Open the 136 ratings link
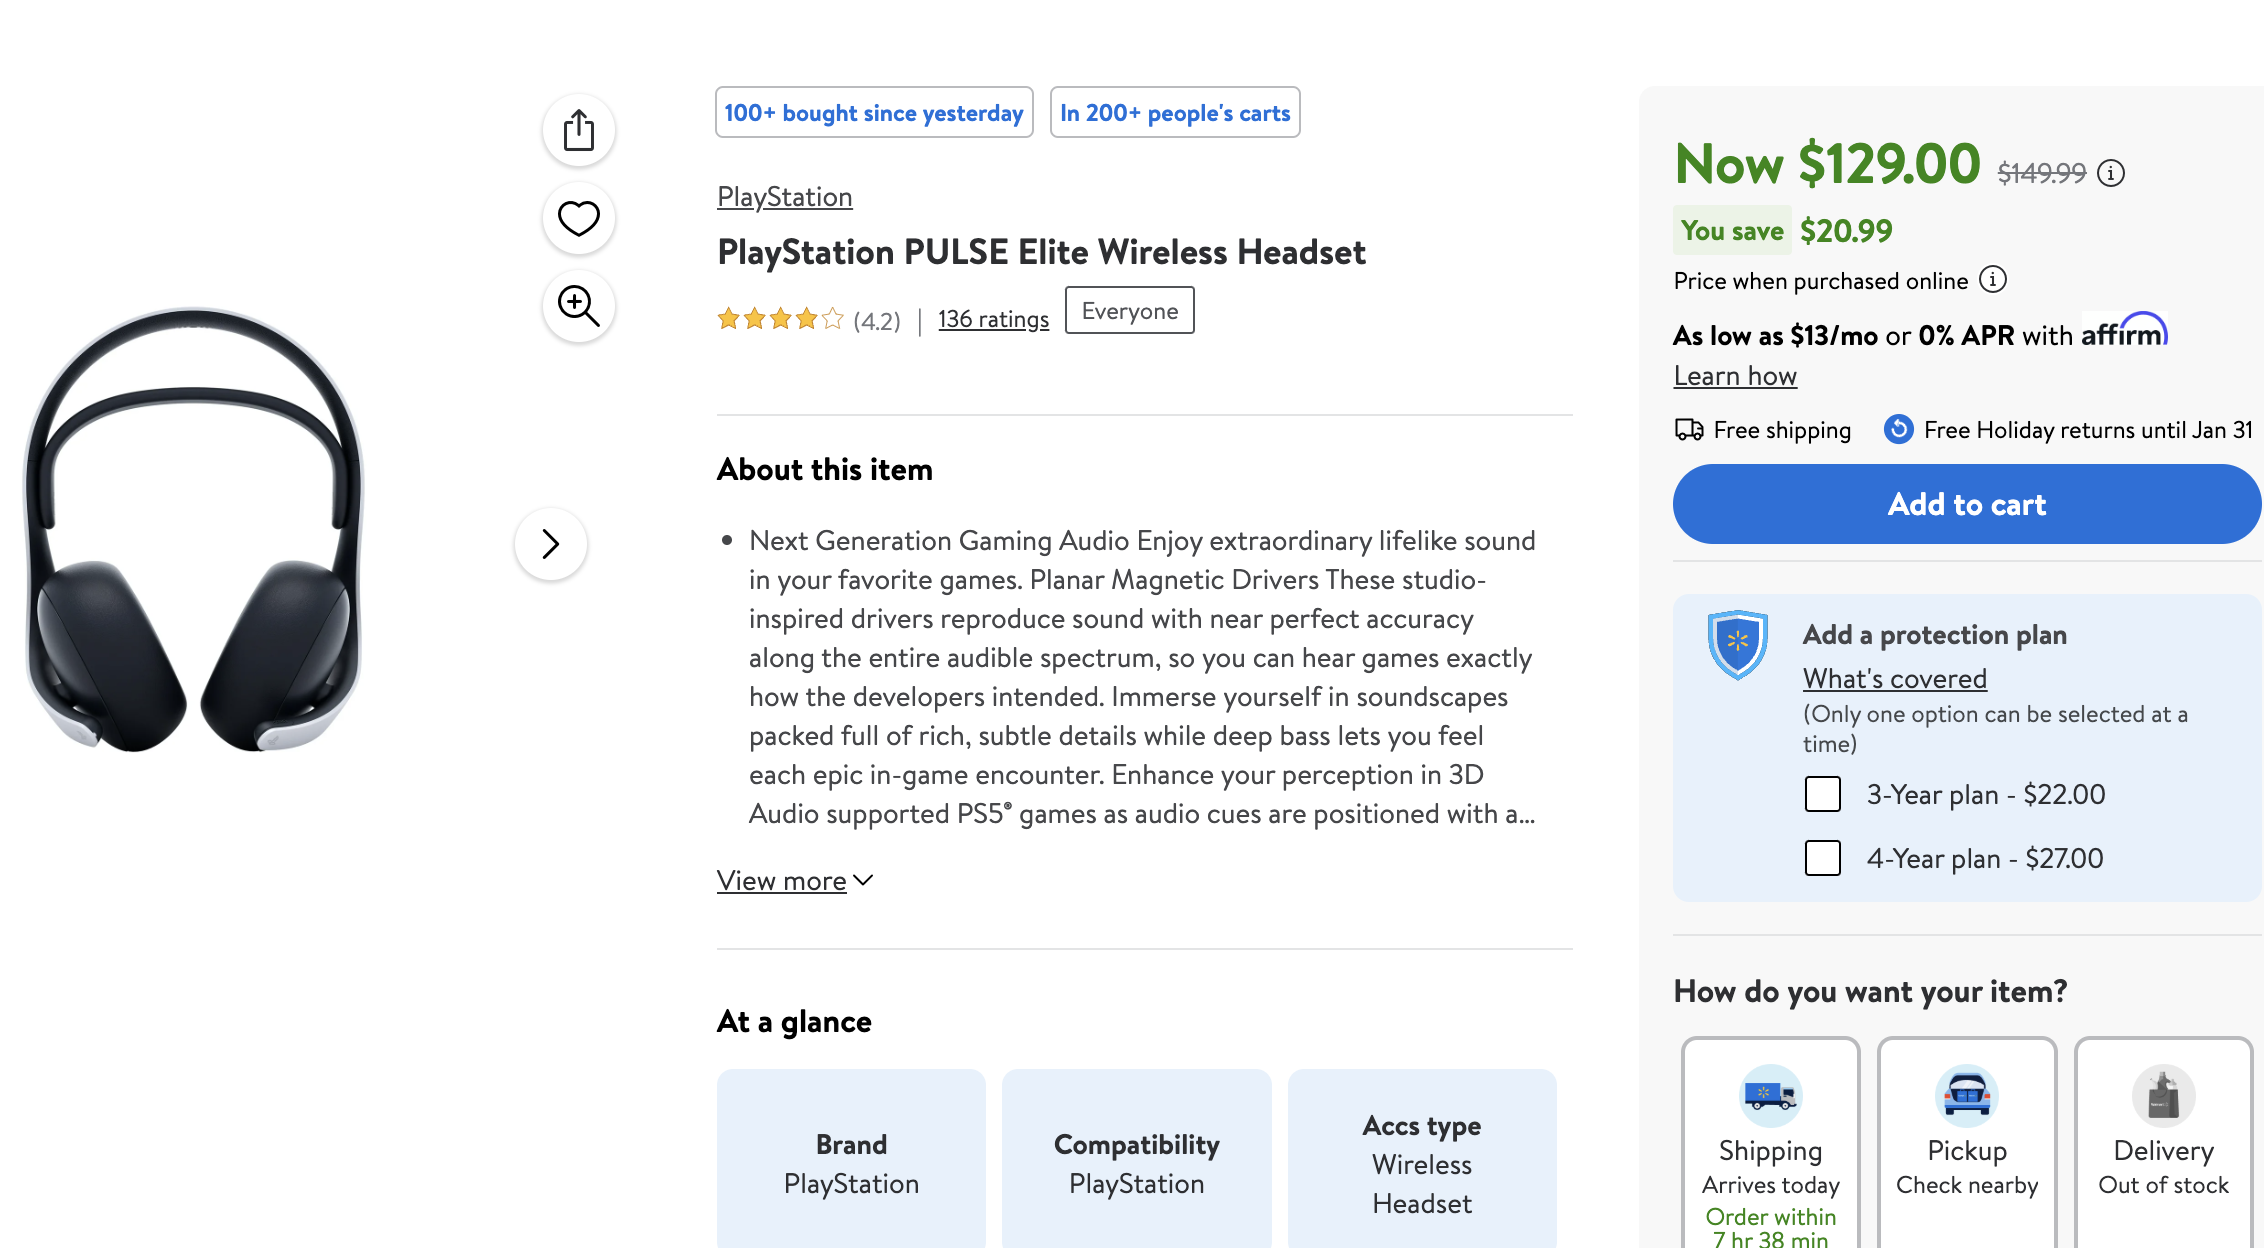The image size is (2264, 1248). (x=992, y=318)
